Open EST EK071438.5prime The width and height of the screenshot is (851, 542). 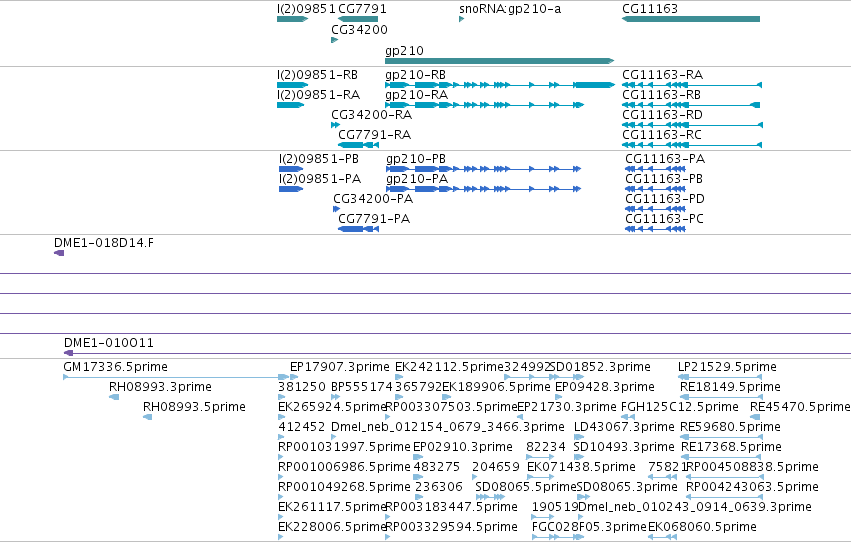tap(581, 468)
